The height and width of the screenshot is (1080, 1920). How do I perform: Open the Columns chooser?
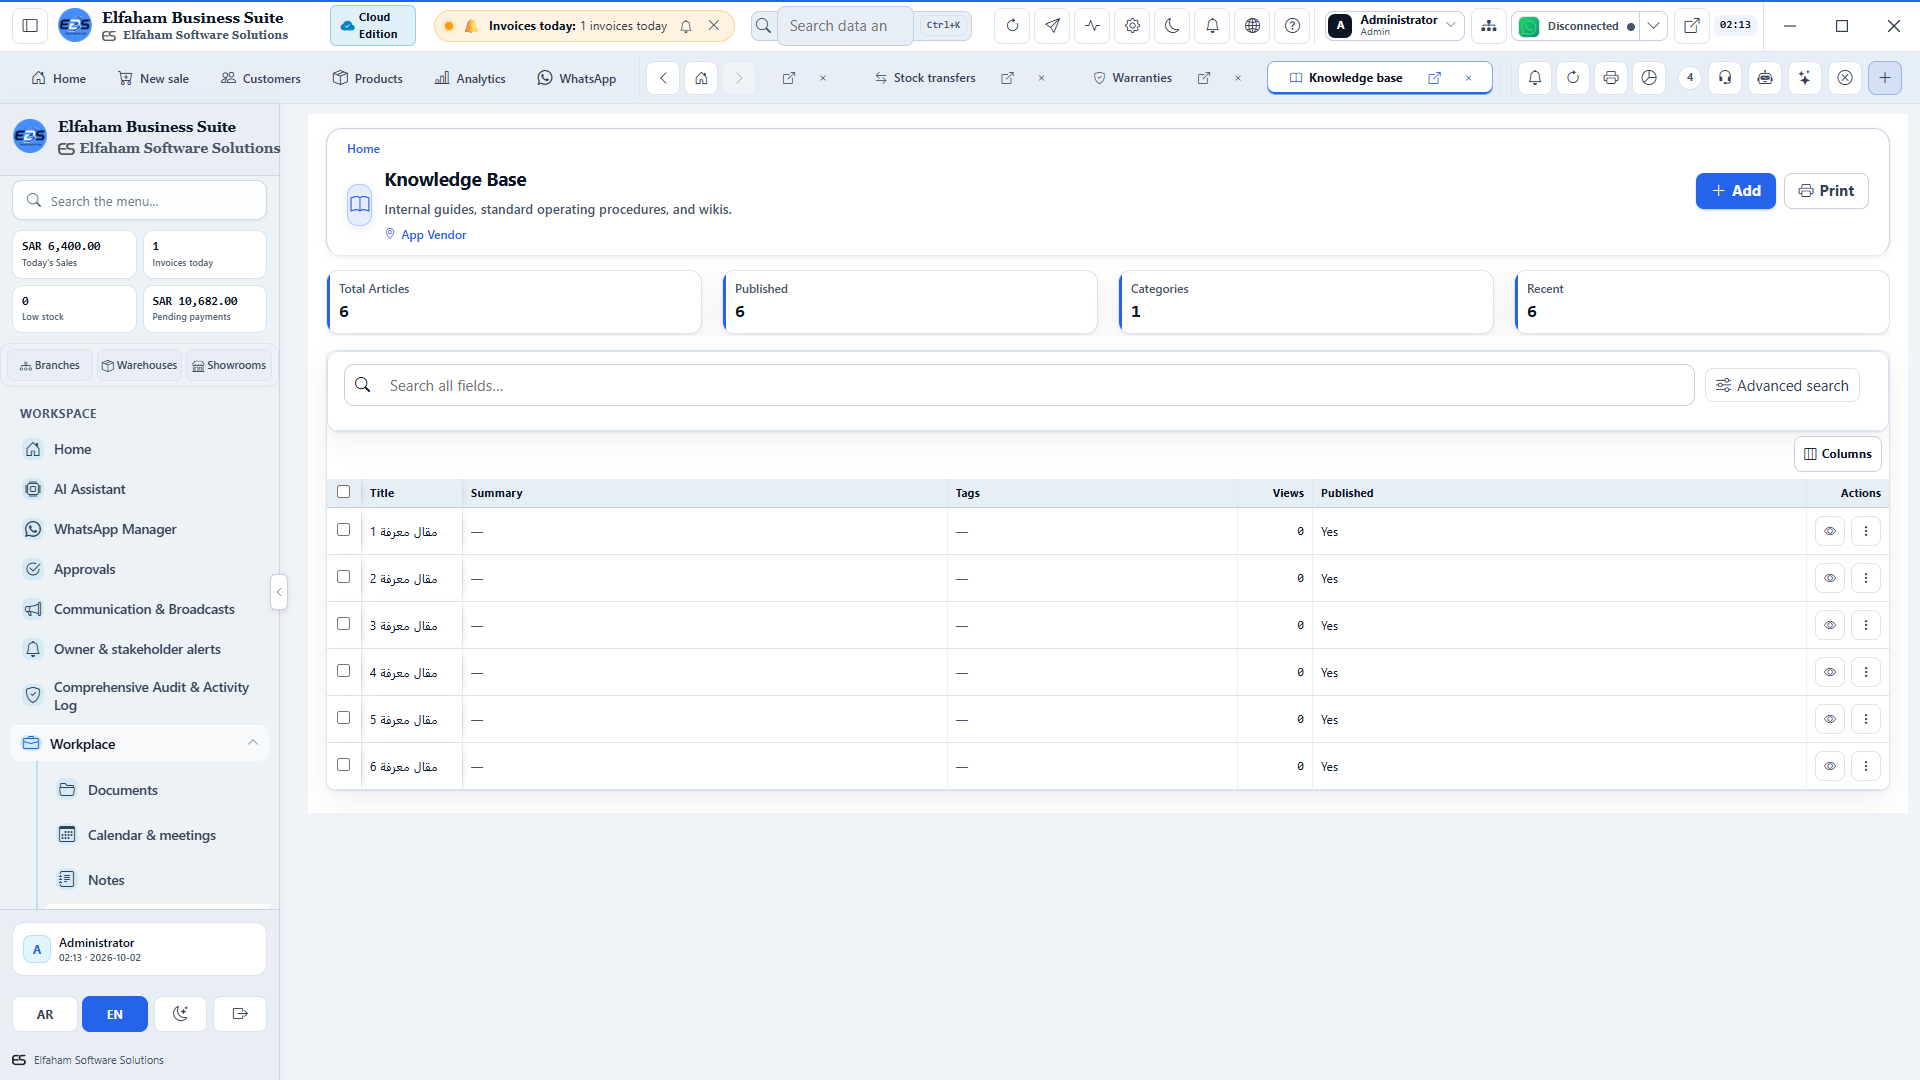[1837, 454]
